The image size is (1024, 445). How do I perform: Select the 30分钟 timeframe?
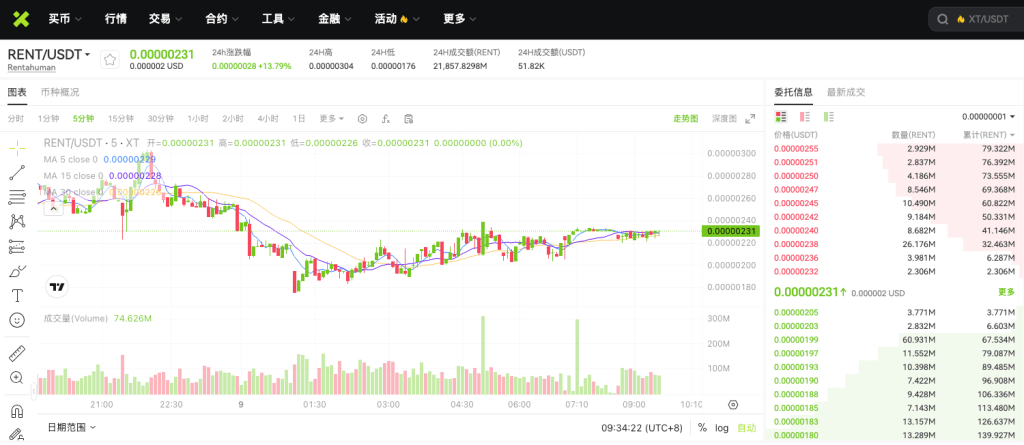[x=161, y=118]
